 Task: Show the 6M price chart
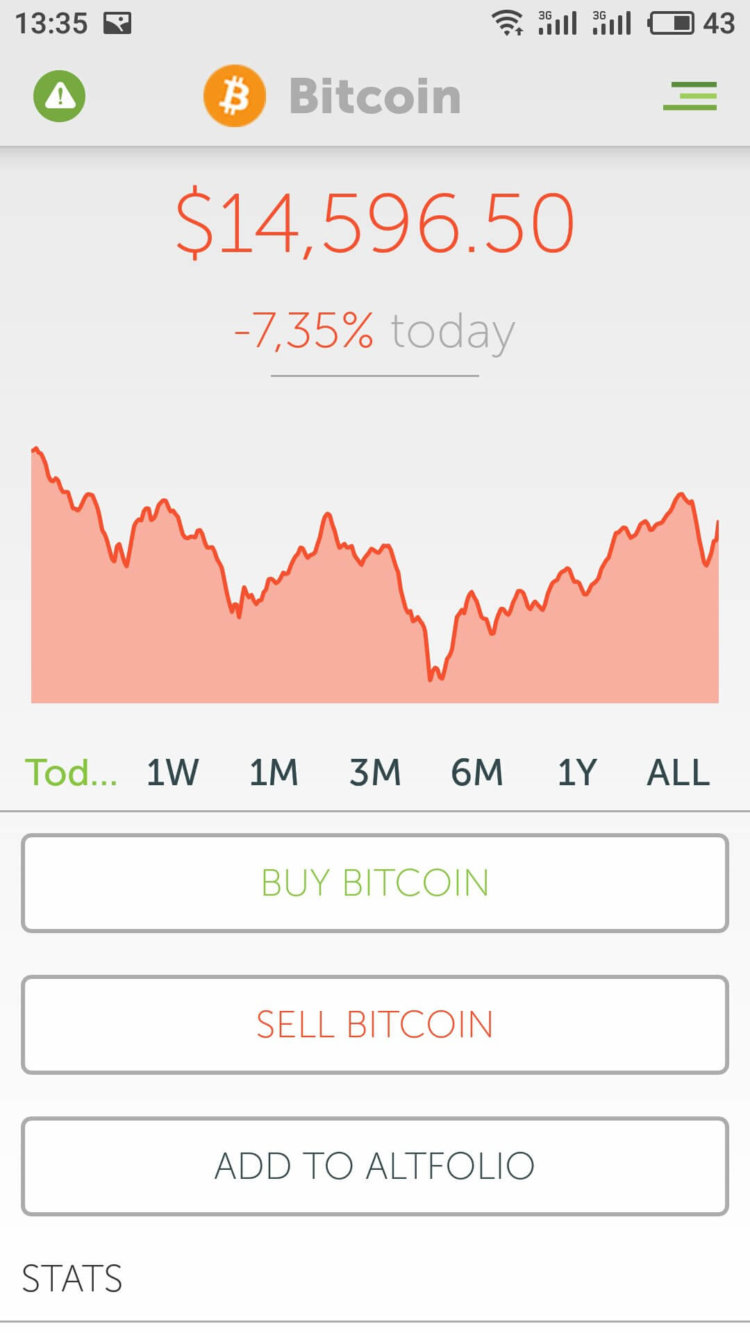click(476, 773)
